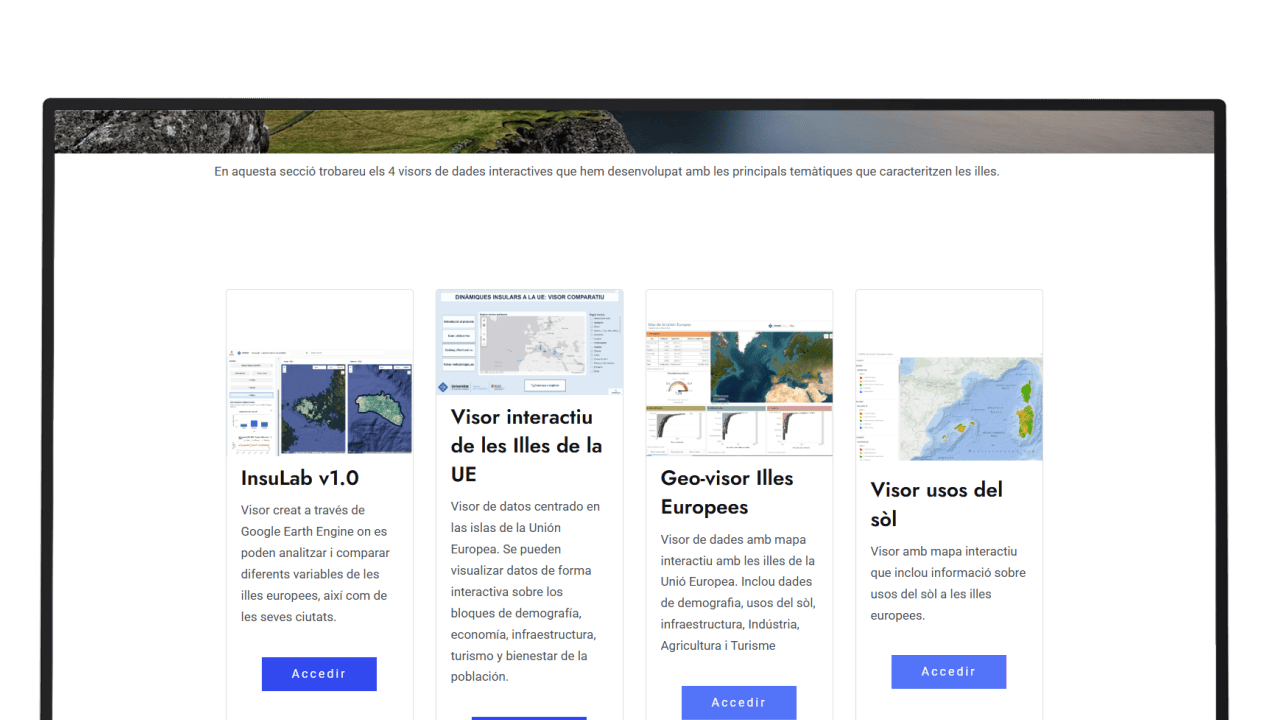Click the InsuLab v1.0 card title

click(300, 478)
